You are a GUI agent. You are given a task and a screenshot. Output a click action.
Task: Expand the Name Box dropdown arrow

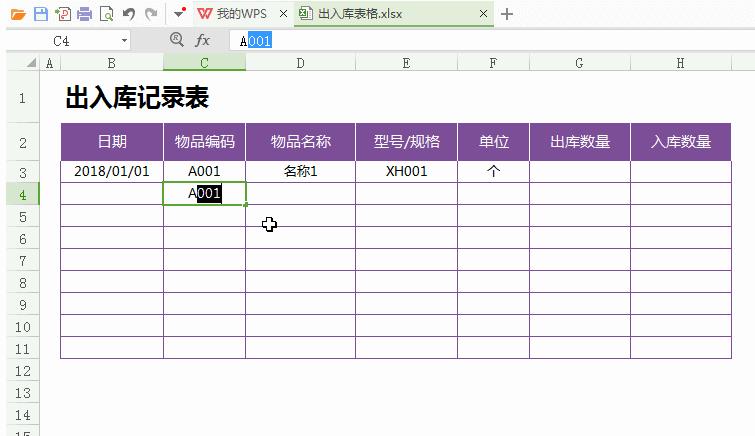(x=124, y=41)
